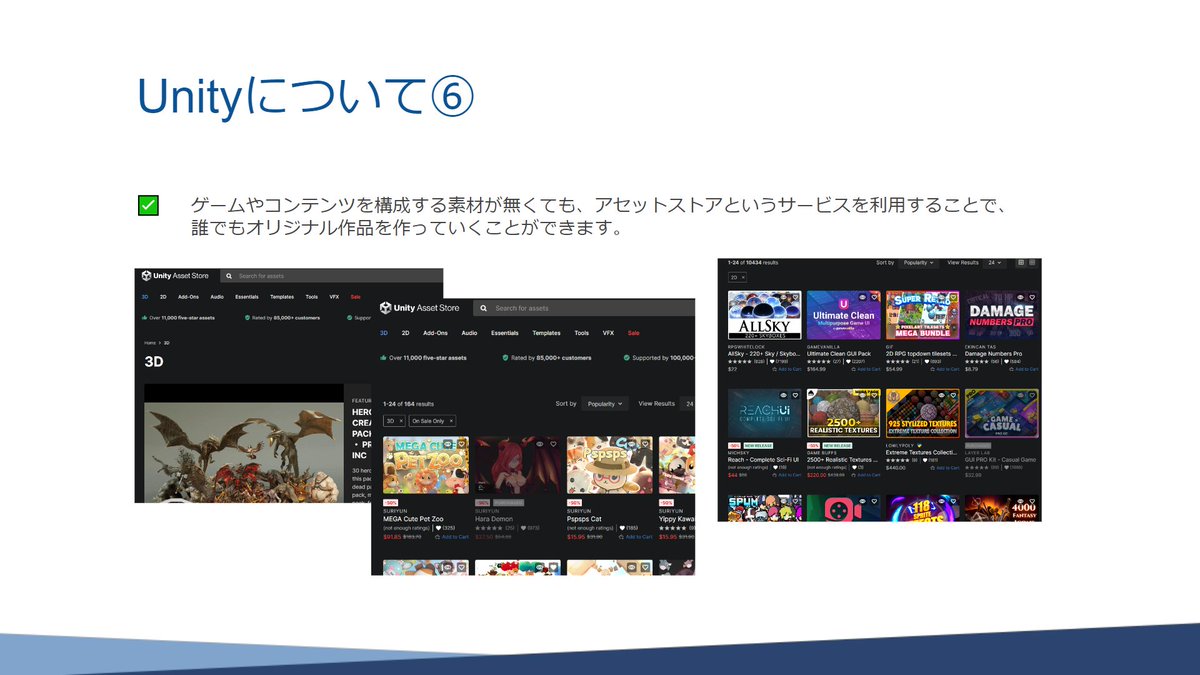Open the Popularity sort dropdown in the right screenshot
This screenshot has width=1200, height=675.
tap(917, 263)
